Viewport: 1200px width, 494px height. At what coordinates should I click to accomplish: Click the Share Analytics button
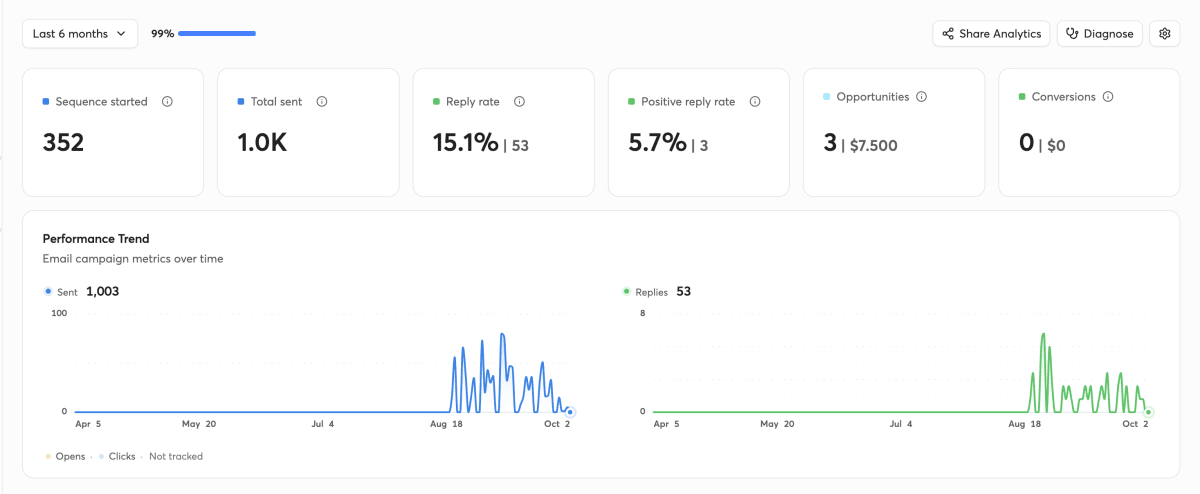991,33
